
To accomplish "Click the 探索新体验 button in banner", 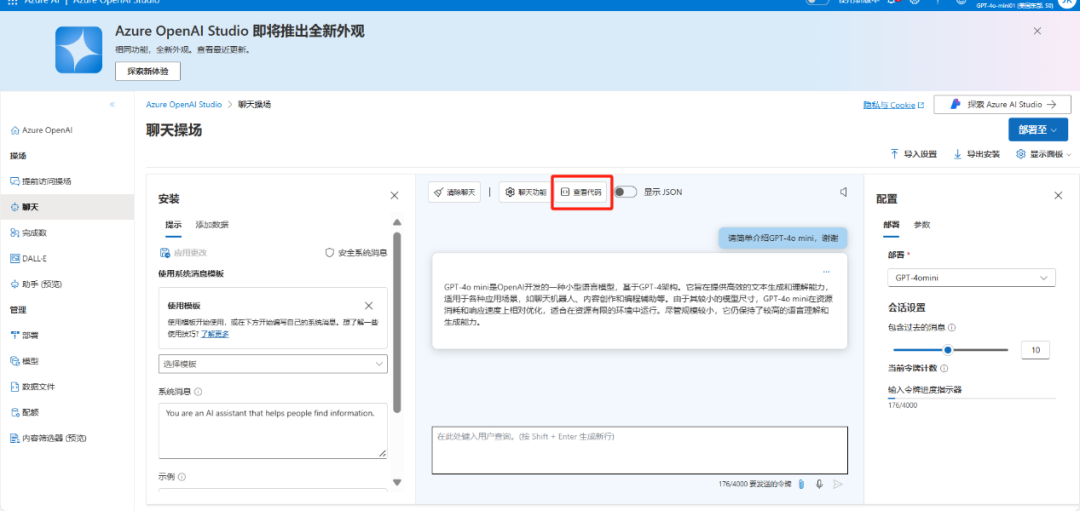I will (148, 71).
